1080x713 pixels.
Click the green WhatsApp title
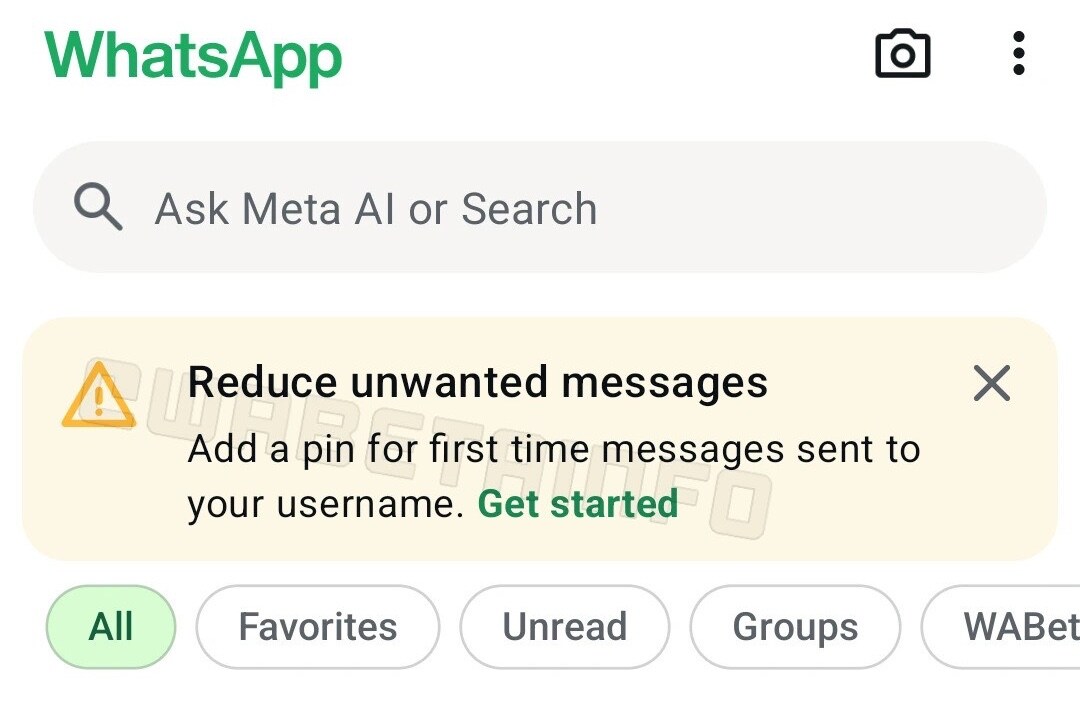[193, 55]
